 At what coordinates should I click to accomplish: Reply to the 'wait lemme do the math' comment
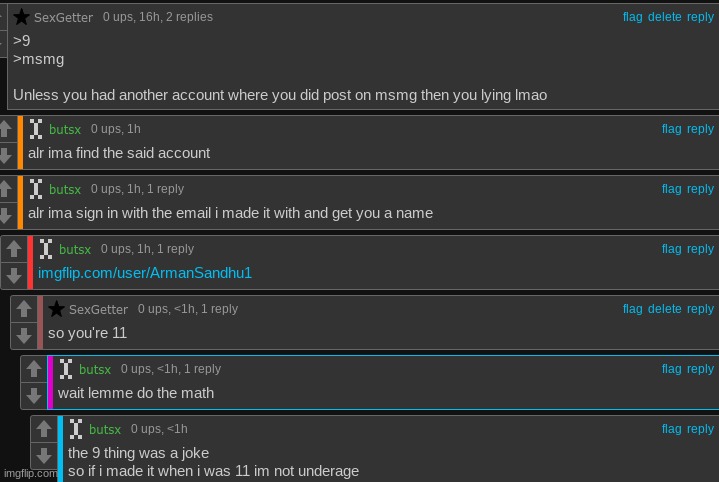pos(700,369)
